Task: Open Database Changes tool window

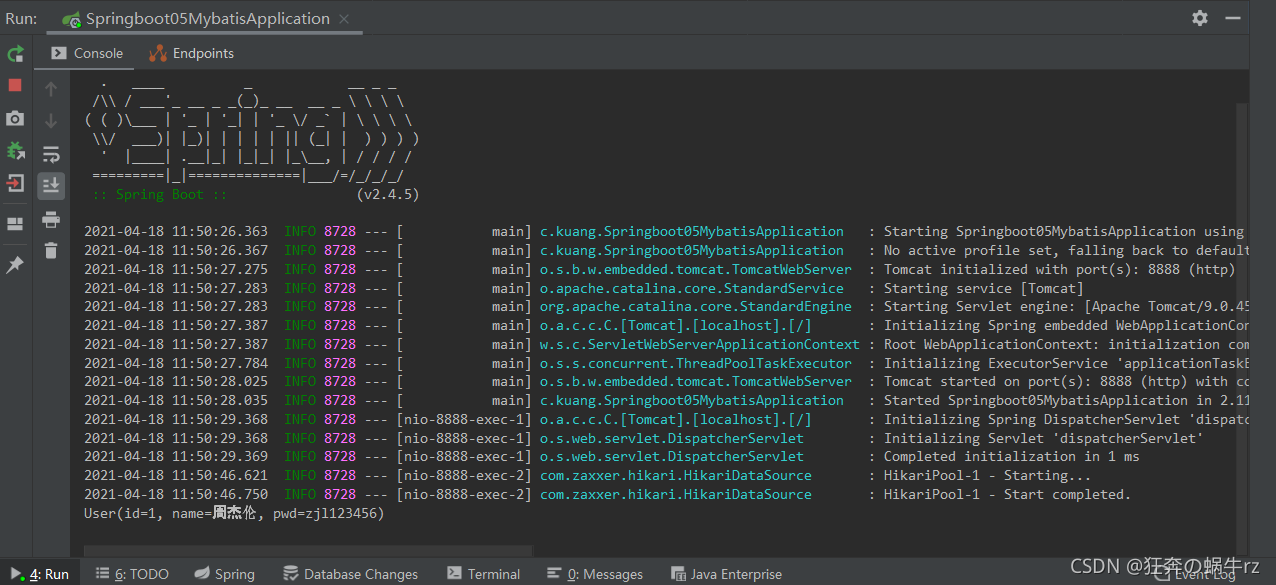Action: [x=350, y=574]
